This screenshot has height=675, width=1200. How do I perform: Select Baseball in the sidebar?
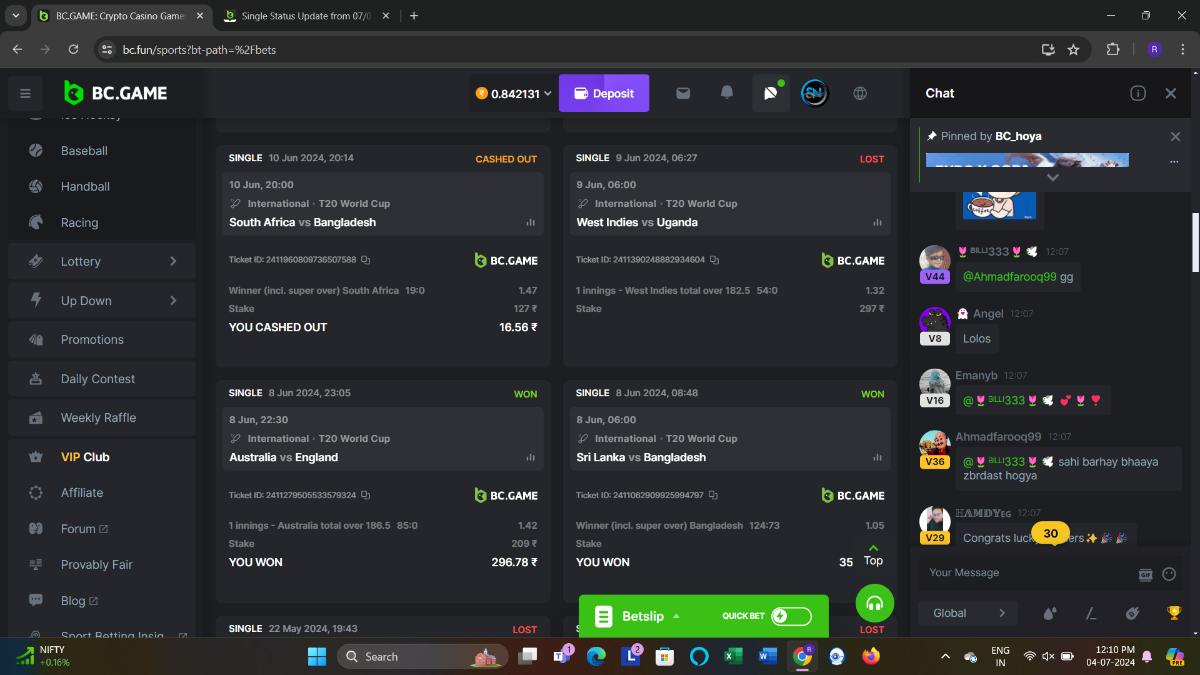tap(84, 151)
